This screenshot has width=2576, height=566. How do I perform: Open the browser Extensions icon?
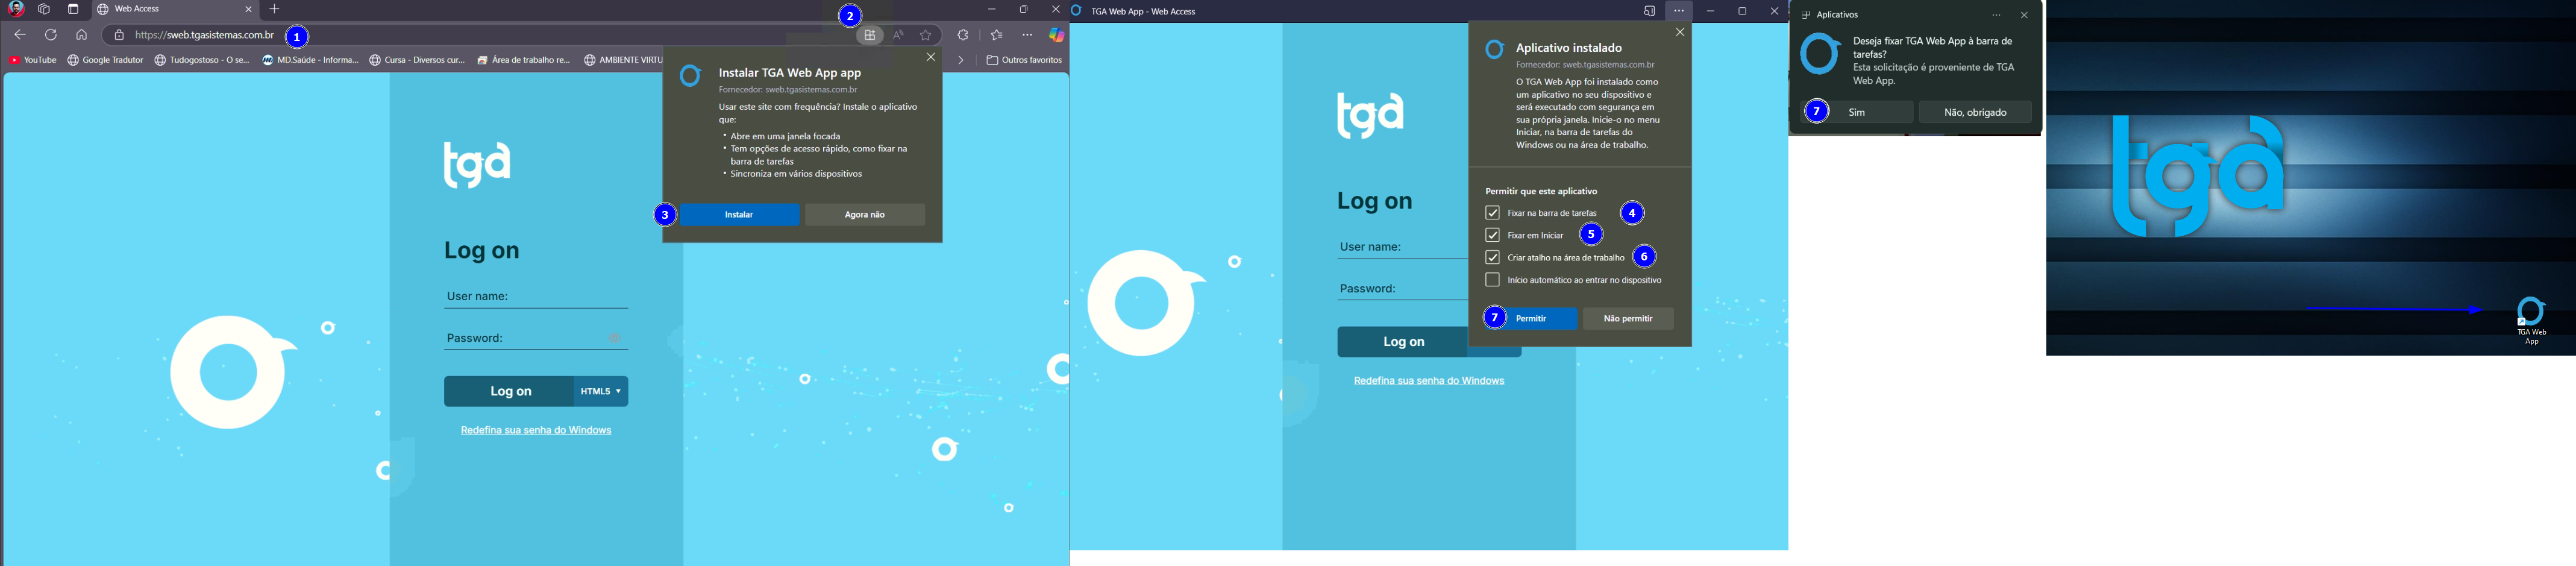(963, 36)
